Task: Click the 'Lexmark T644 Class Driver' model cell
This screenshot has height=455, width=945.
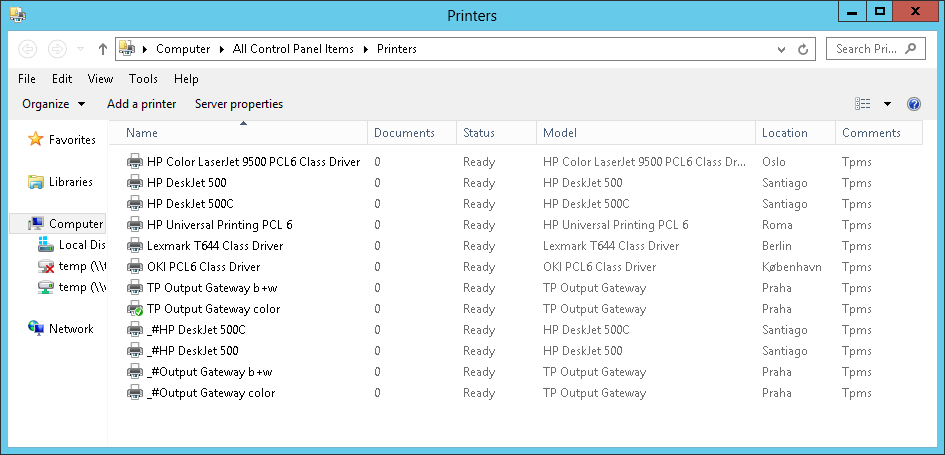Action: click(x=611, y=246)
